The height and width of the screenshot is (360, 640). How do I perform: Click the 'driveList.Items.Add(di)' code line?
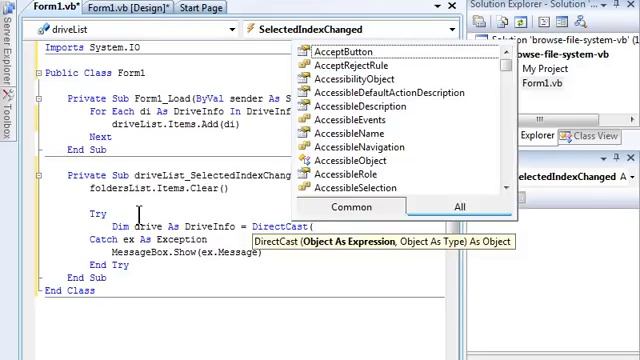tap(176, 124)
